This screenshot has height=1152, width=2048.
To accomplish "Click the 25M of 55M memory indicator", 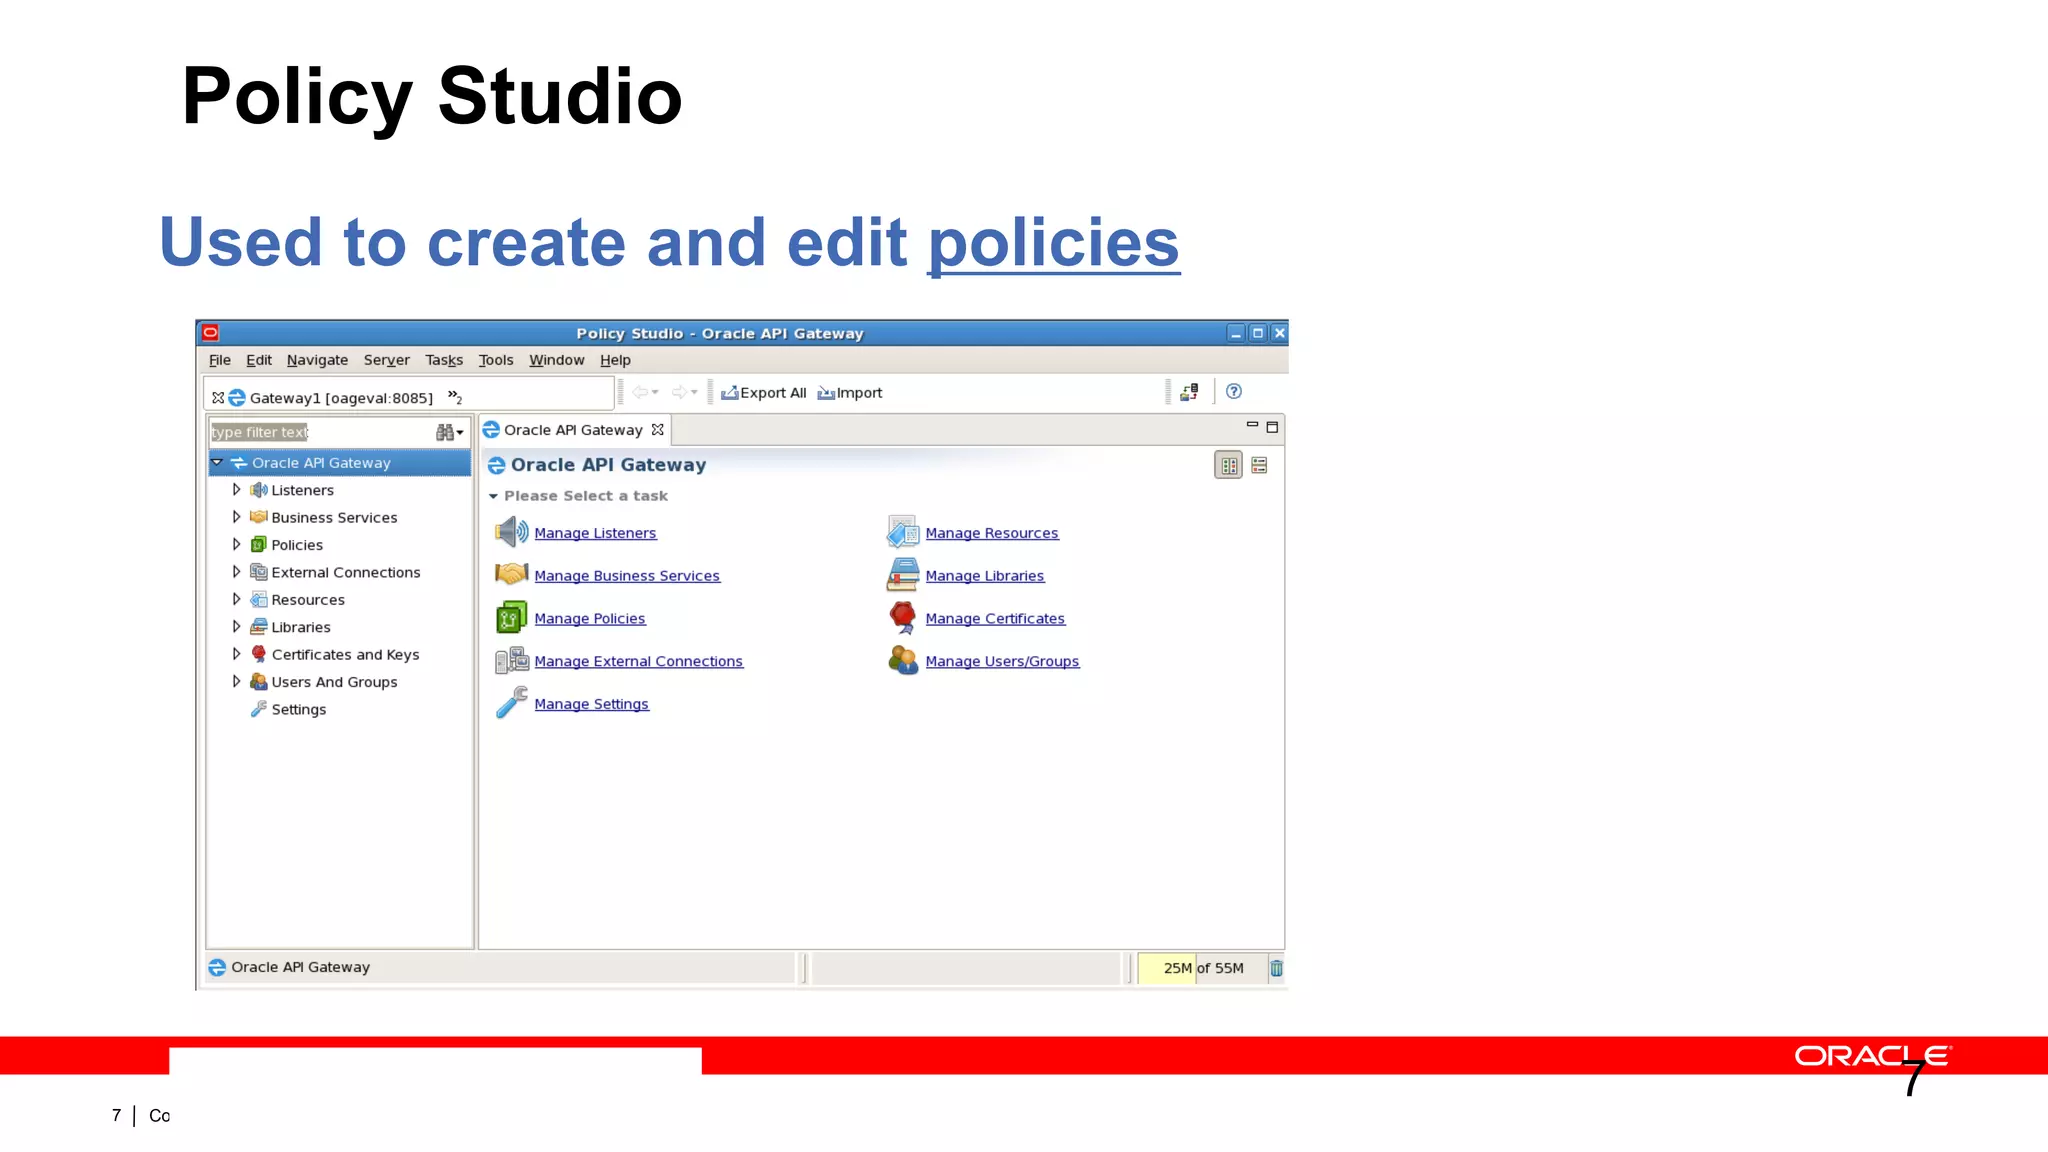I will point(1203,968).
